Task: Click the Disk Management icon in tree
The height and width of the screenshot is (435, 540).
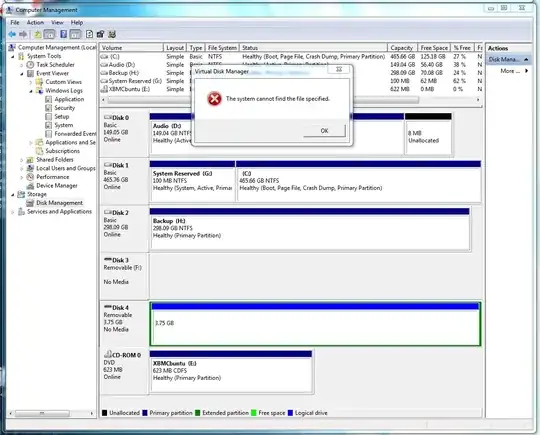Action: pyautogui.click(x=31, y=203)
